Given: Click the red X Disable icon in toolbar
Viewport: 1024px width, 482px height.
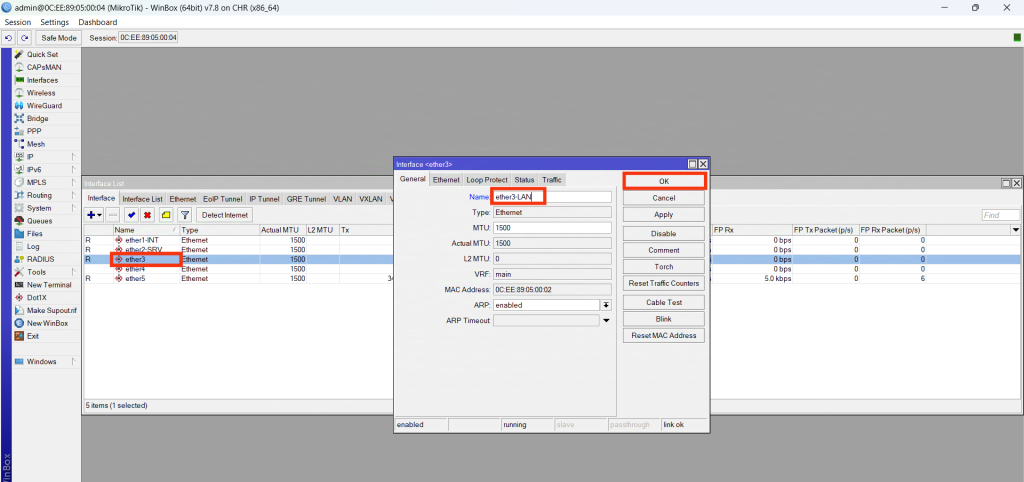Looking at the screenshot, I should coord(147,215).
